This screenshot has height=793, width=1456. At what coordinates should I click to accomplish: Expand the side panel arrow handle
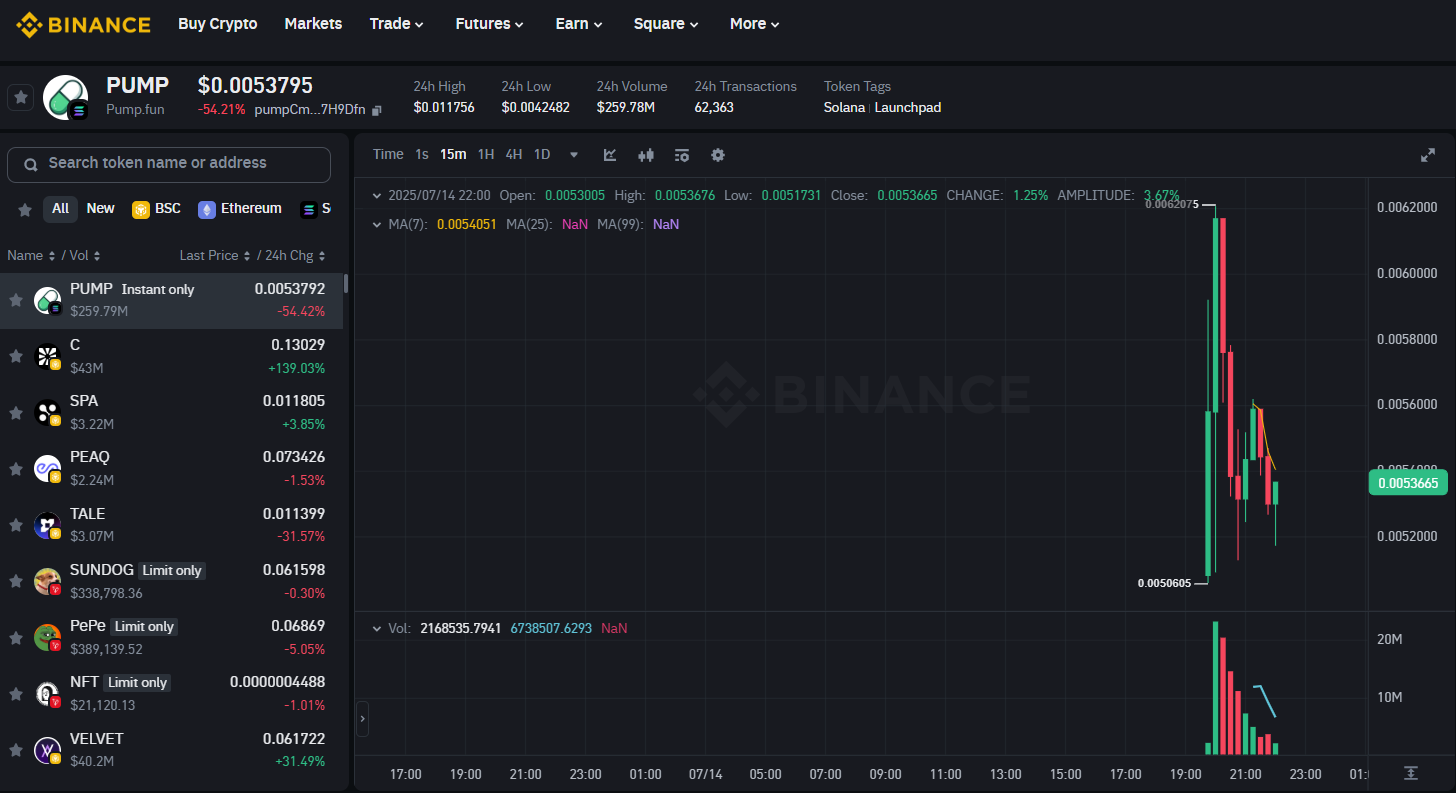(362, 719)
